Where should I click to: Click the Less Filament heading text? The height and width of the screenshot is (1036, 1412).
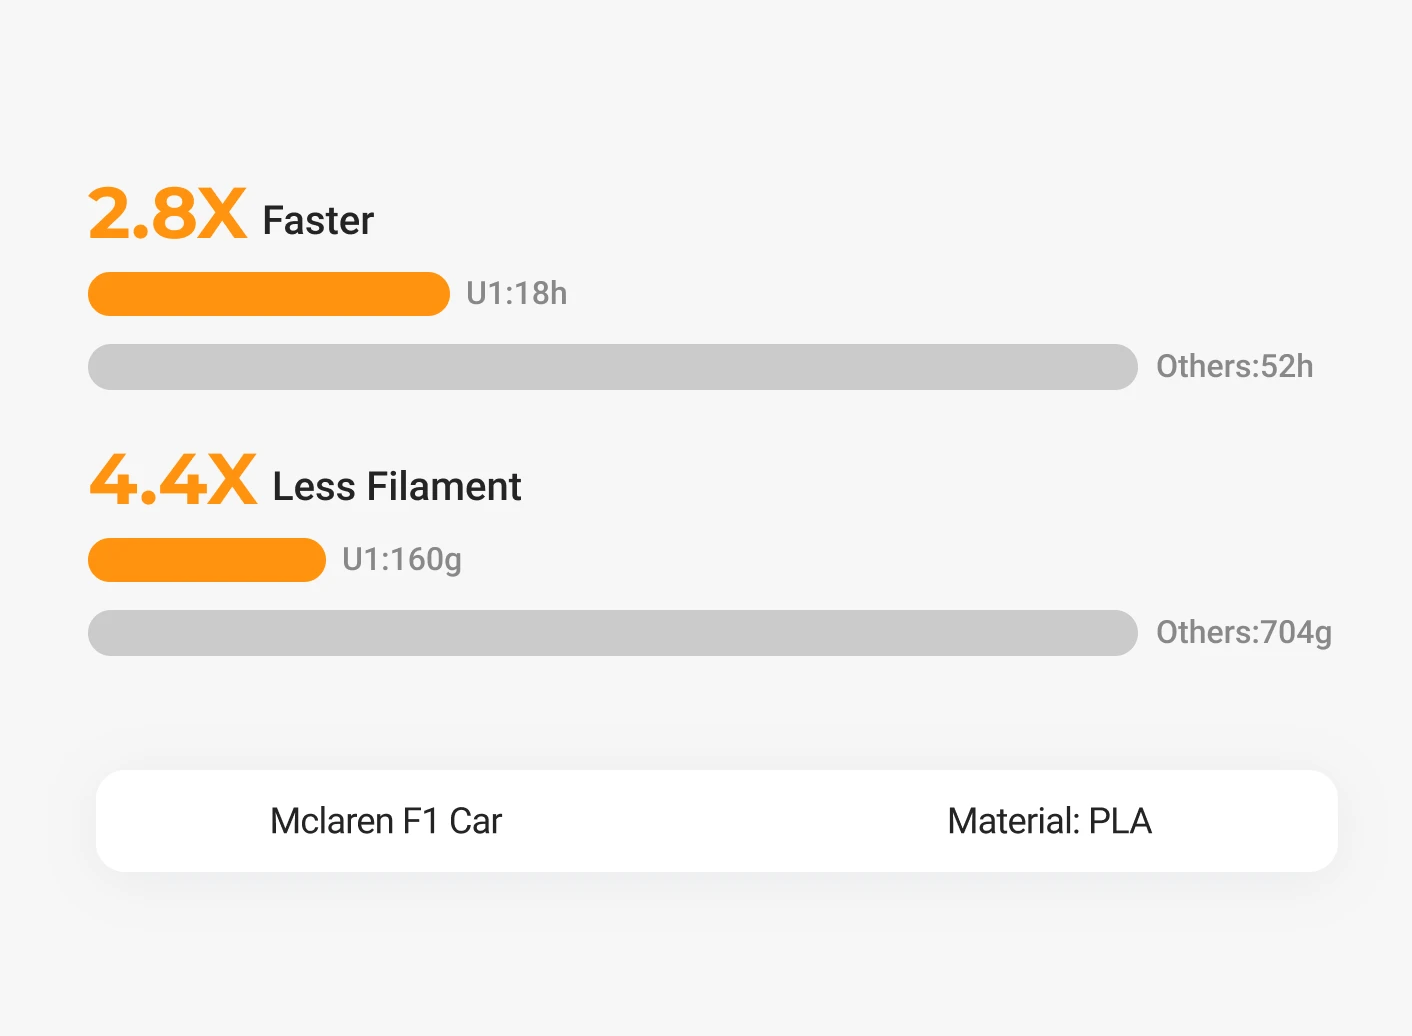(x=396, y=487)
